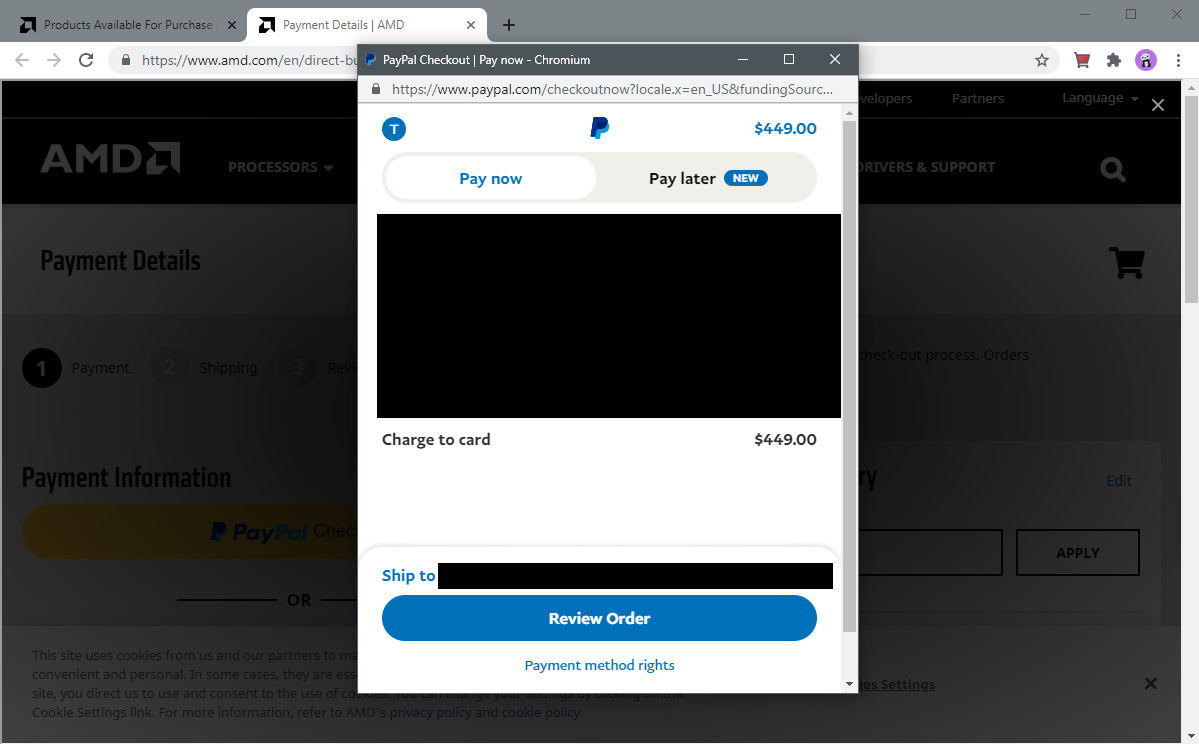Open the extensions puzzle icon
The width and height of the screenshot is (1199, 744).
tap(1113, 60)
